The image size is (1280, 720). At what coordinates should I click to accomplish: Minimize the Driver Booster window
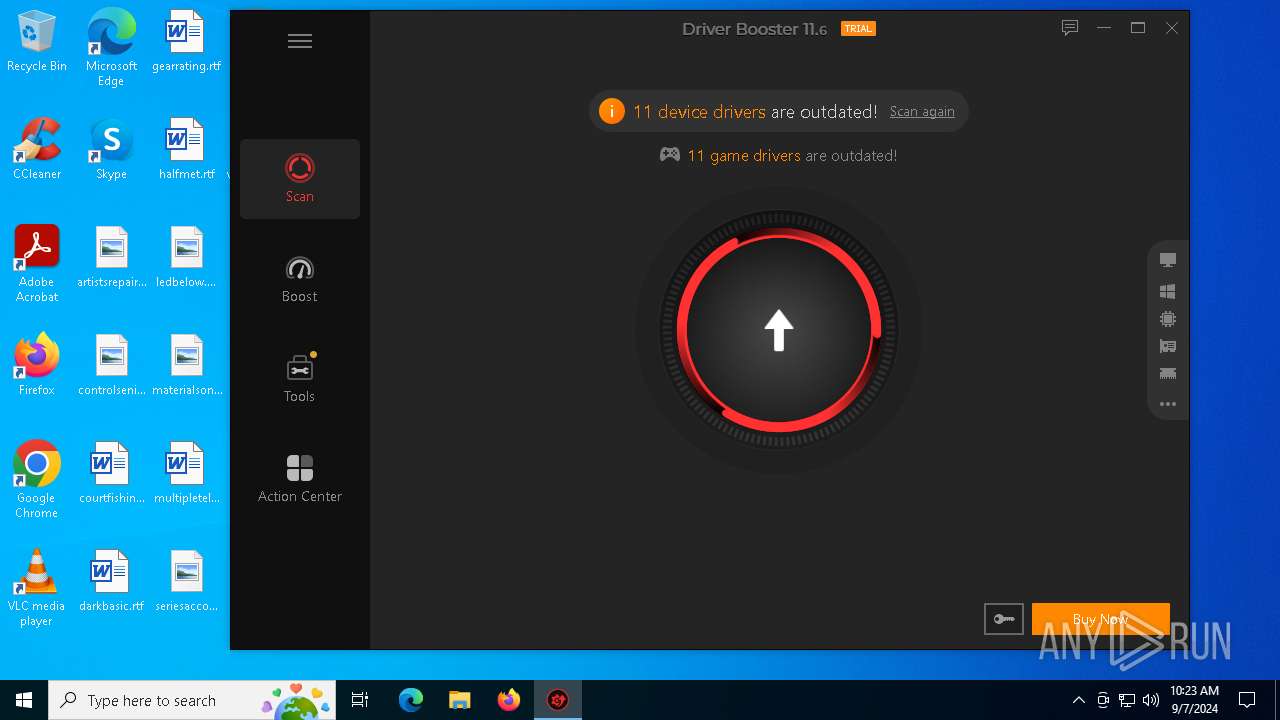point(1104,28)
